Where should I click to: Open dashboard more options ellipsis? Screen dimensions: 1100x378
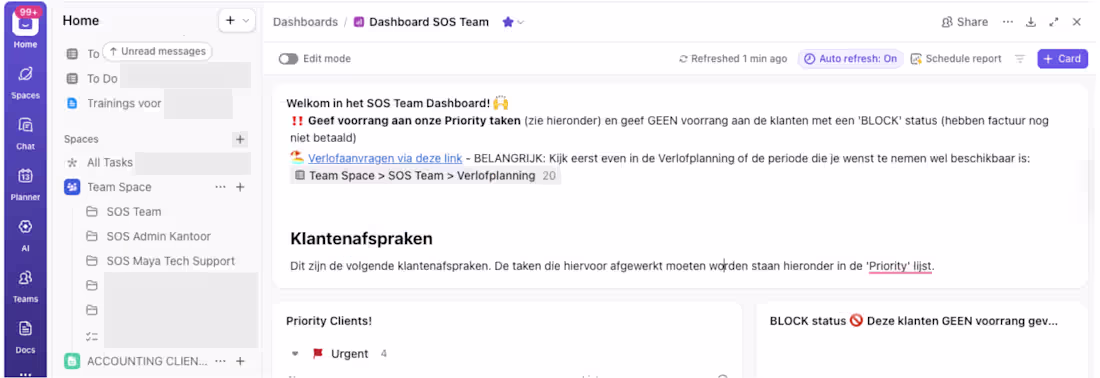click(1008, 22)
